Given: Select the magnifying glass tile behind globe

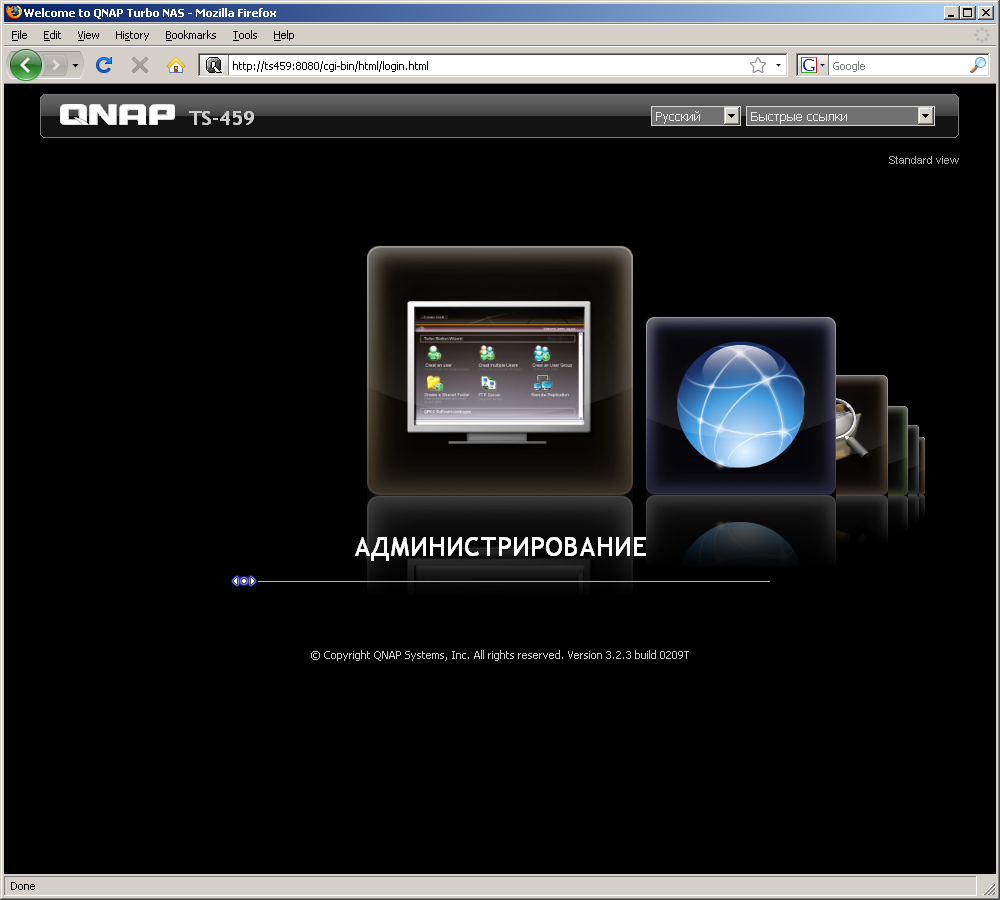Looking at the screenshot, I should 861,434.
